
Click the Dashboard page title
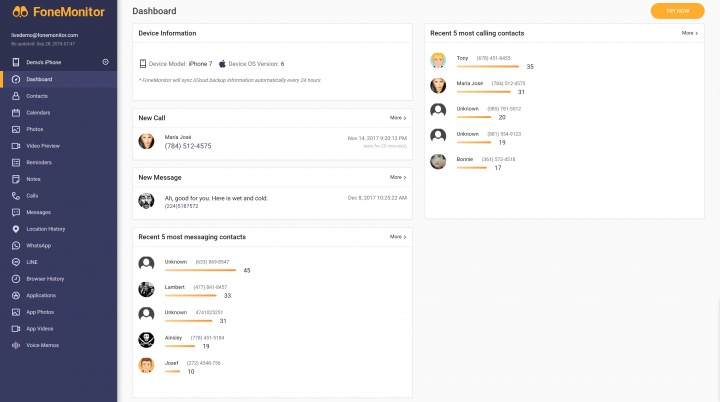pyautogui.click(x=154, y=11)
